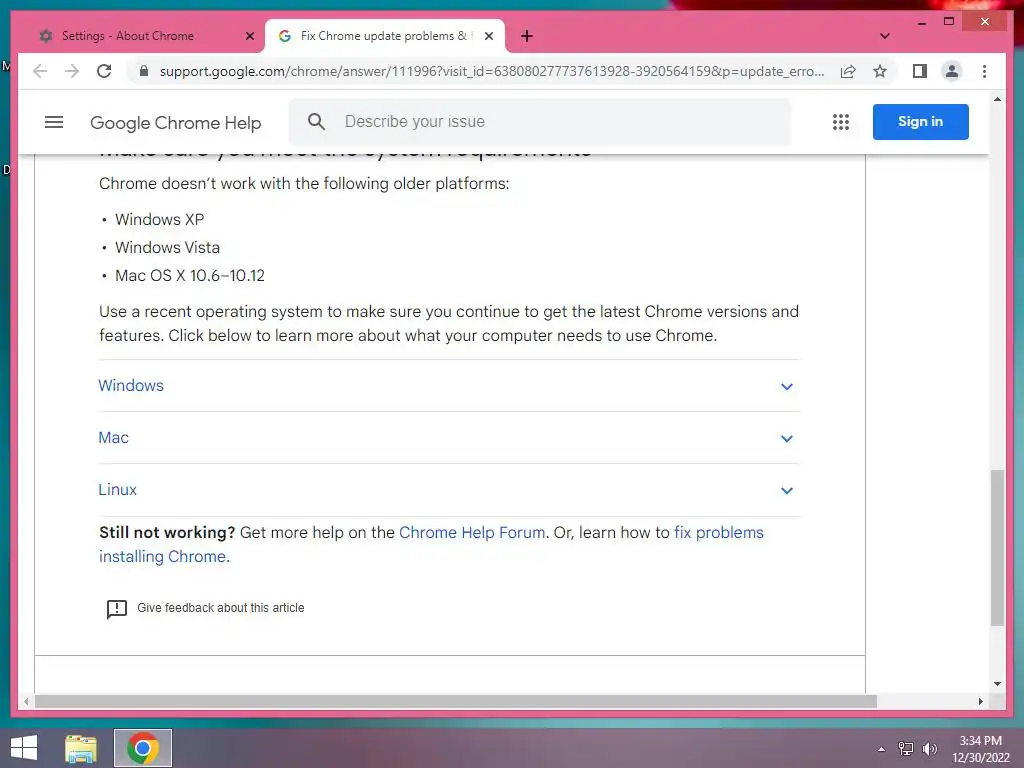Screen dimensions: 1024x768
Task: Open the Chrome profile avatar
Action: pos(952,71)
